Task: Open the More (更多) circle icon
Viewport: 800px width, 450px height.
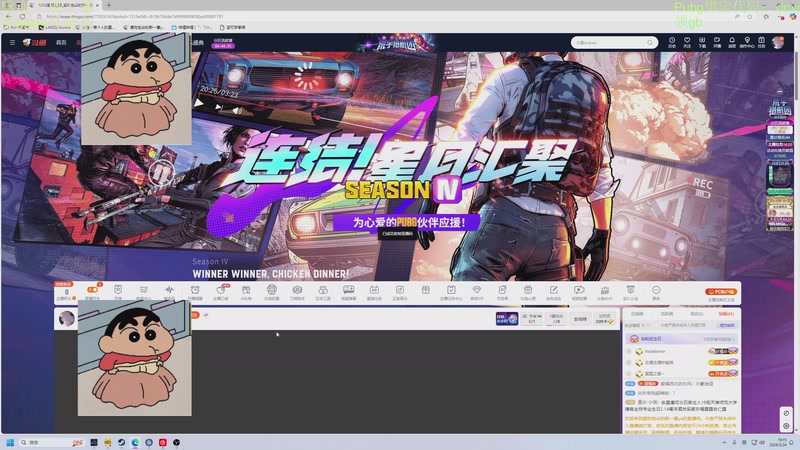Action: [656, 292]
